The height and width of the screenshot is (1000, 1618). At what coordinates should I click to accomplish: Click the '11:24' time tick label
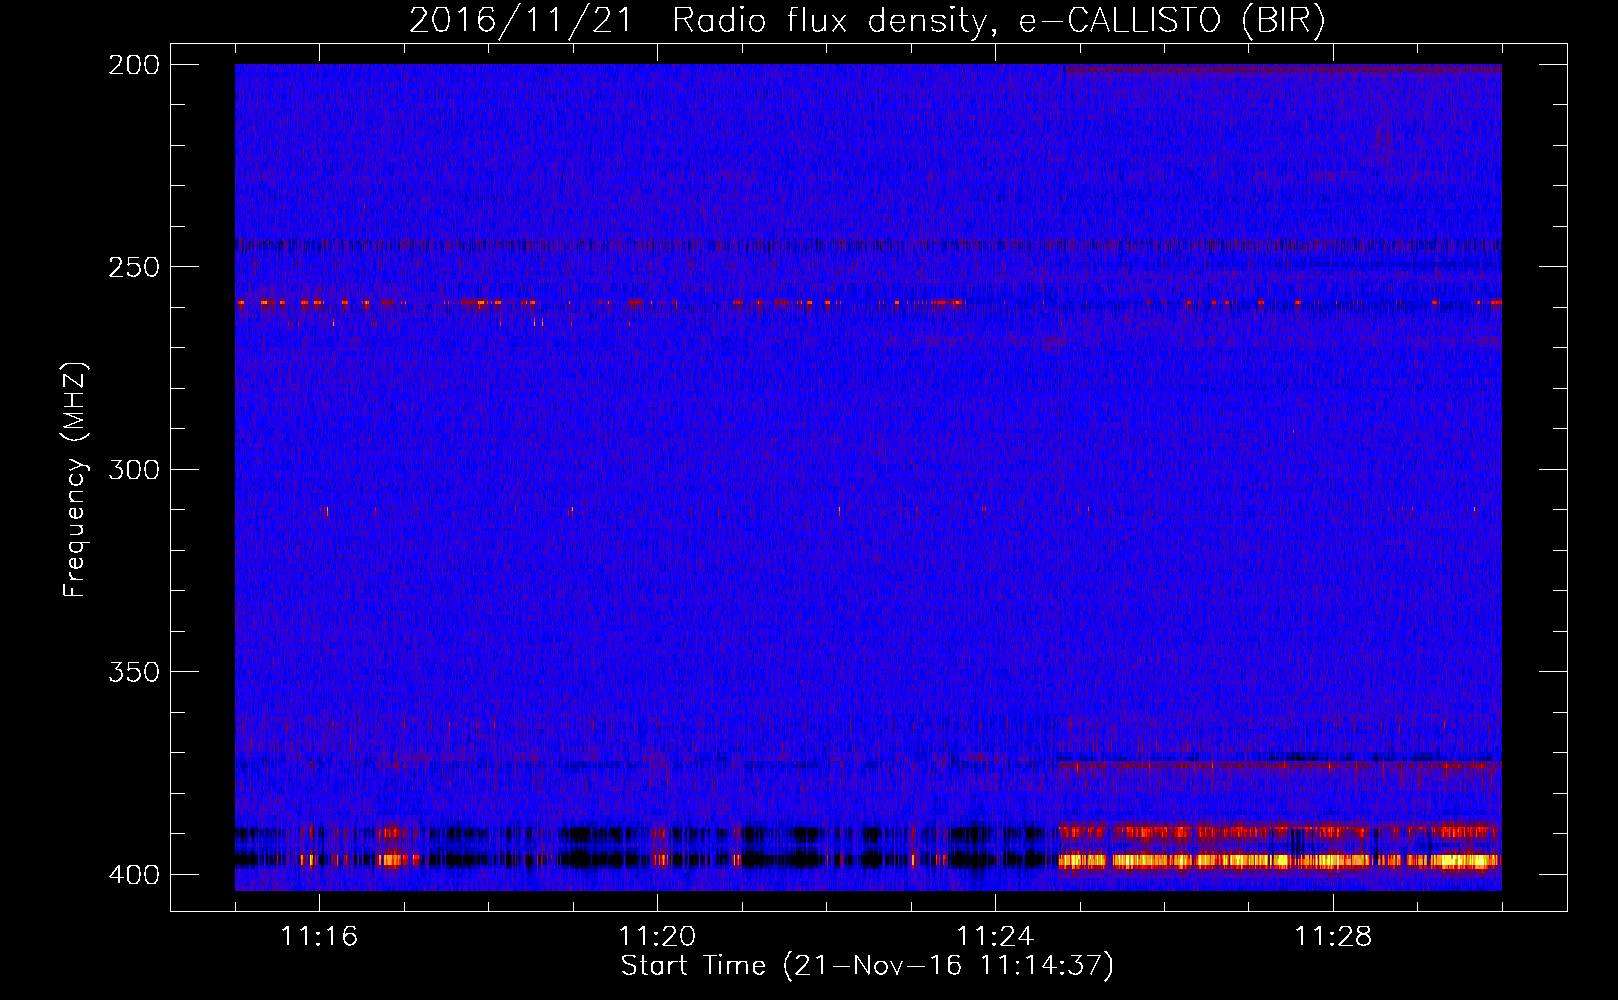coord(995,936)
